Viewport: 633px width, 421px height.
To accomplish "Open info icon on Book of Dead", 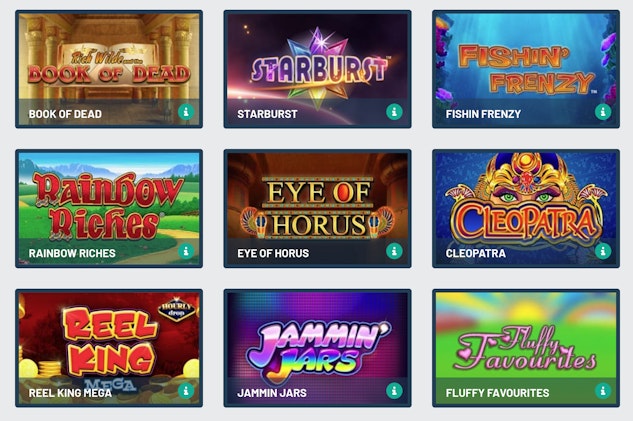I will [x=186, y=111].
